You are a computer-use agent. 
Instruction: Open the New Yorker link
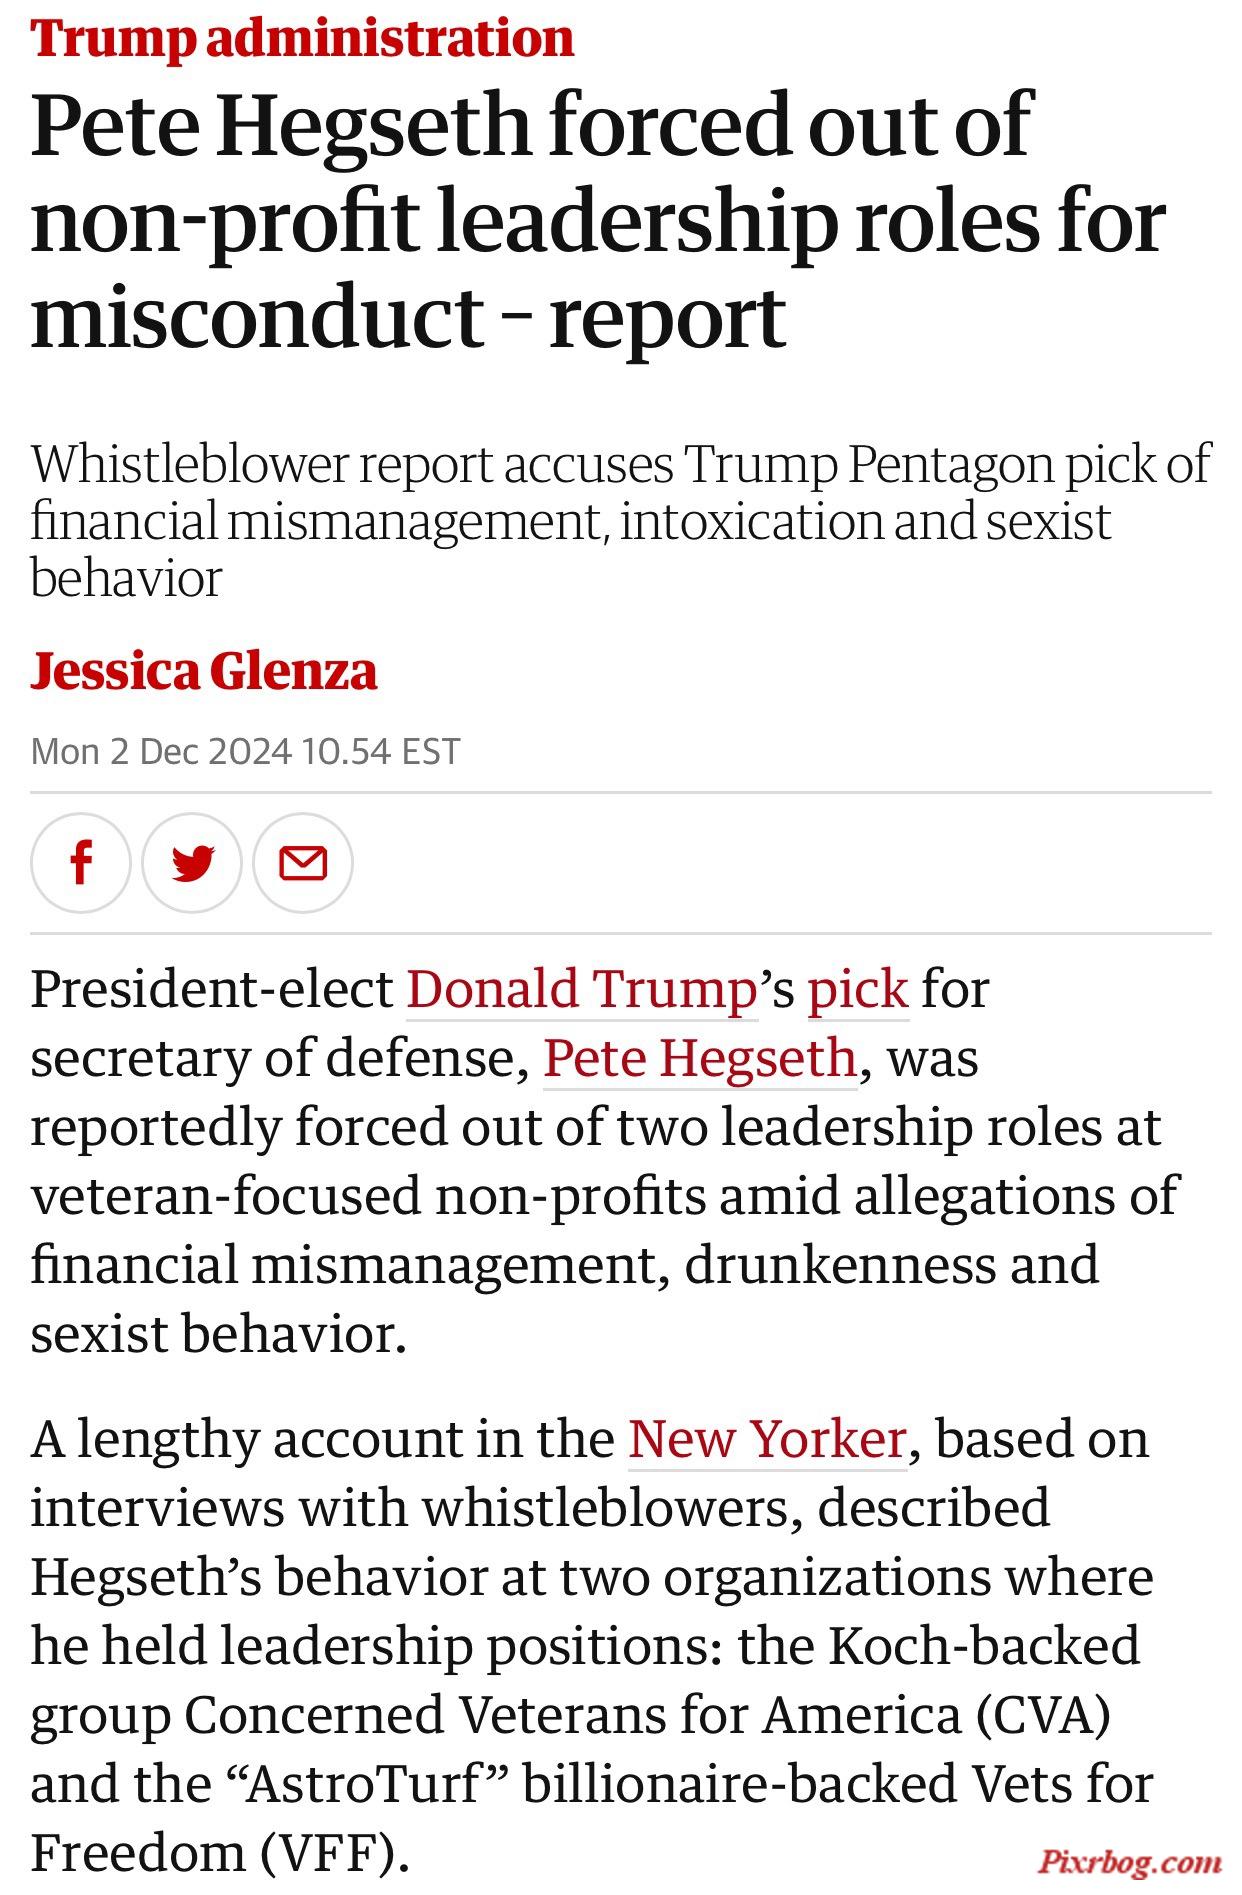coord(767,1439)
